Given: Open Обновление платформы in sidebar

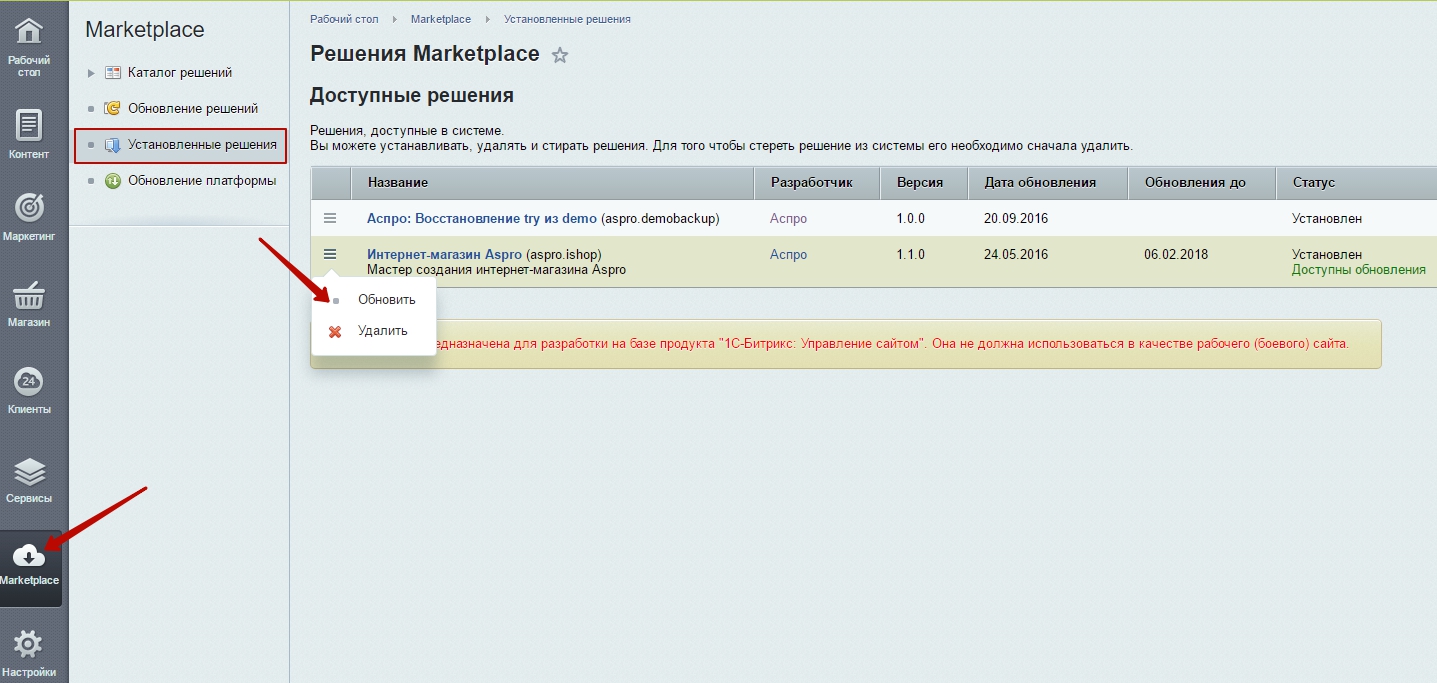Looking at the screenshot, I should coord(201,181).
